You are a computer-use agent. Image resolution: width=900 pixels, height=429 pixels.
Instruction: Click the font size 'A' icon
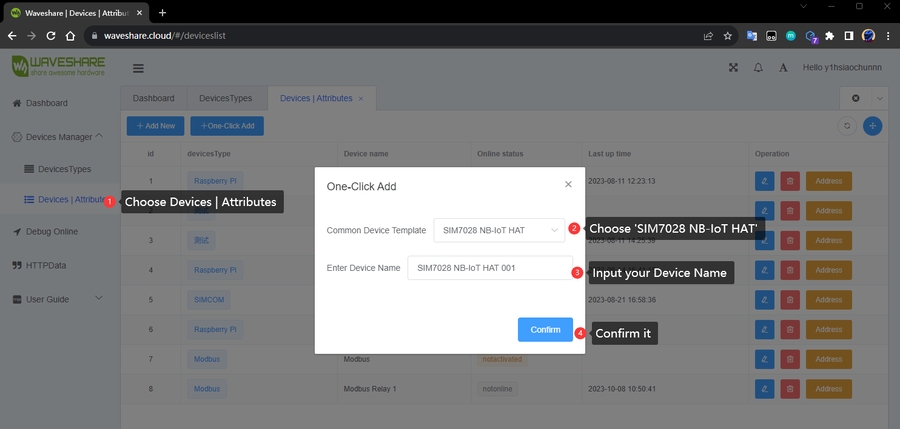click(783, 68)
